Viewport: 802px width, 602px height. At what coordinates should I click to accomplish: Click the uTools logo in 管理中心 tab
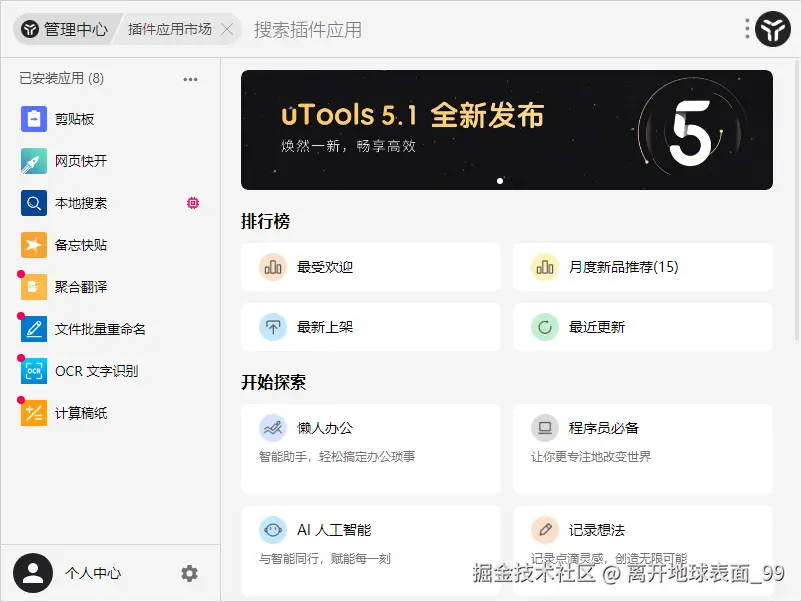click(x=30, y=29)
